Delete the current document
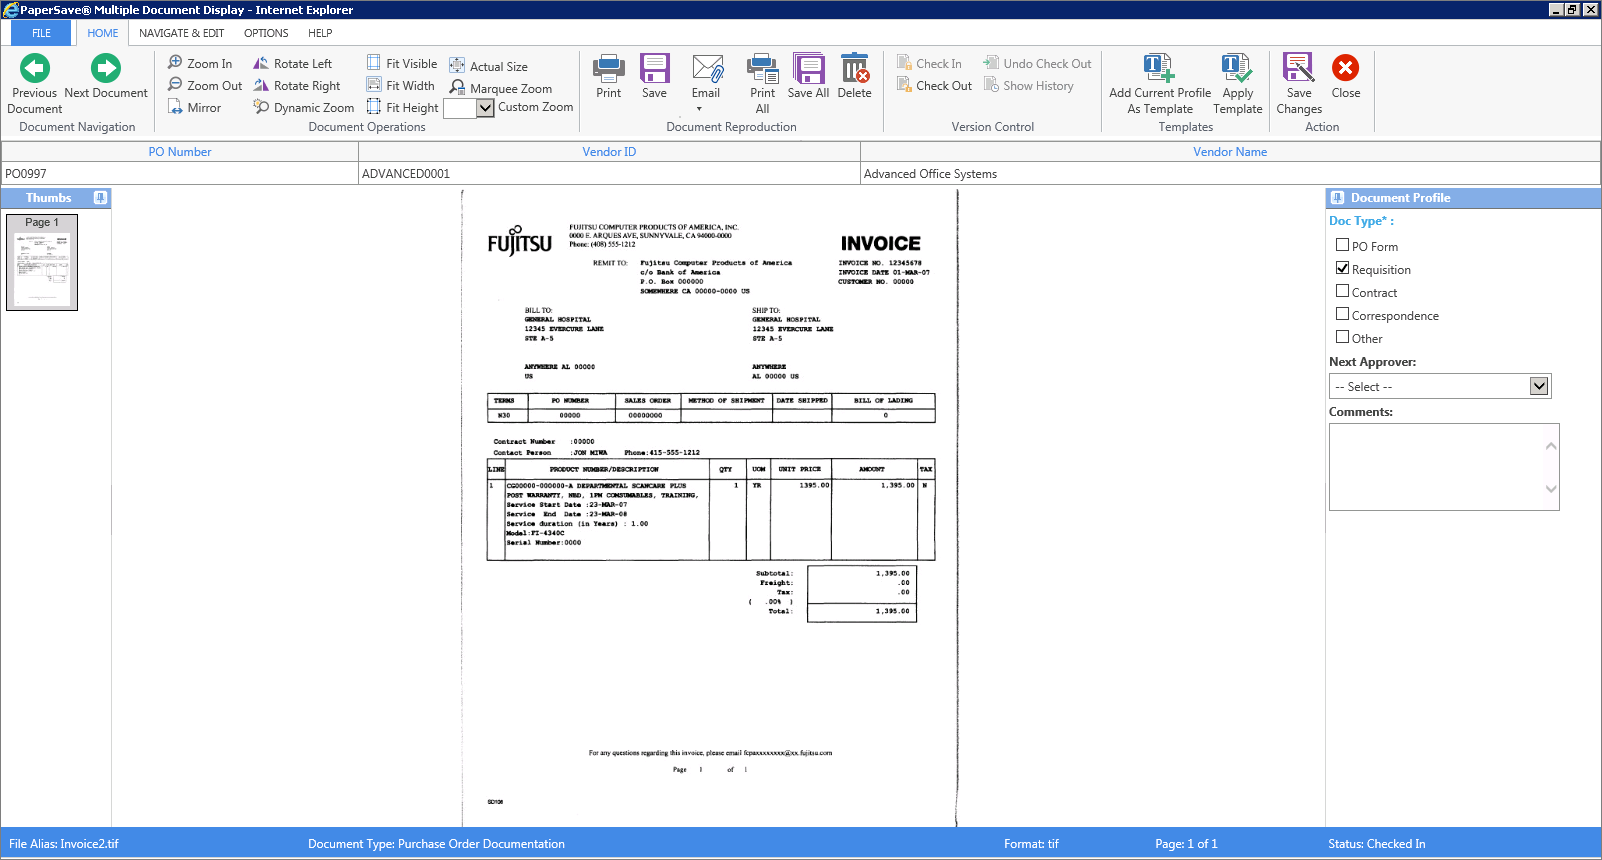Viewport: 1602px width, 860px height. point(854,76)
